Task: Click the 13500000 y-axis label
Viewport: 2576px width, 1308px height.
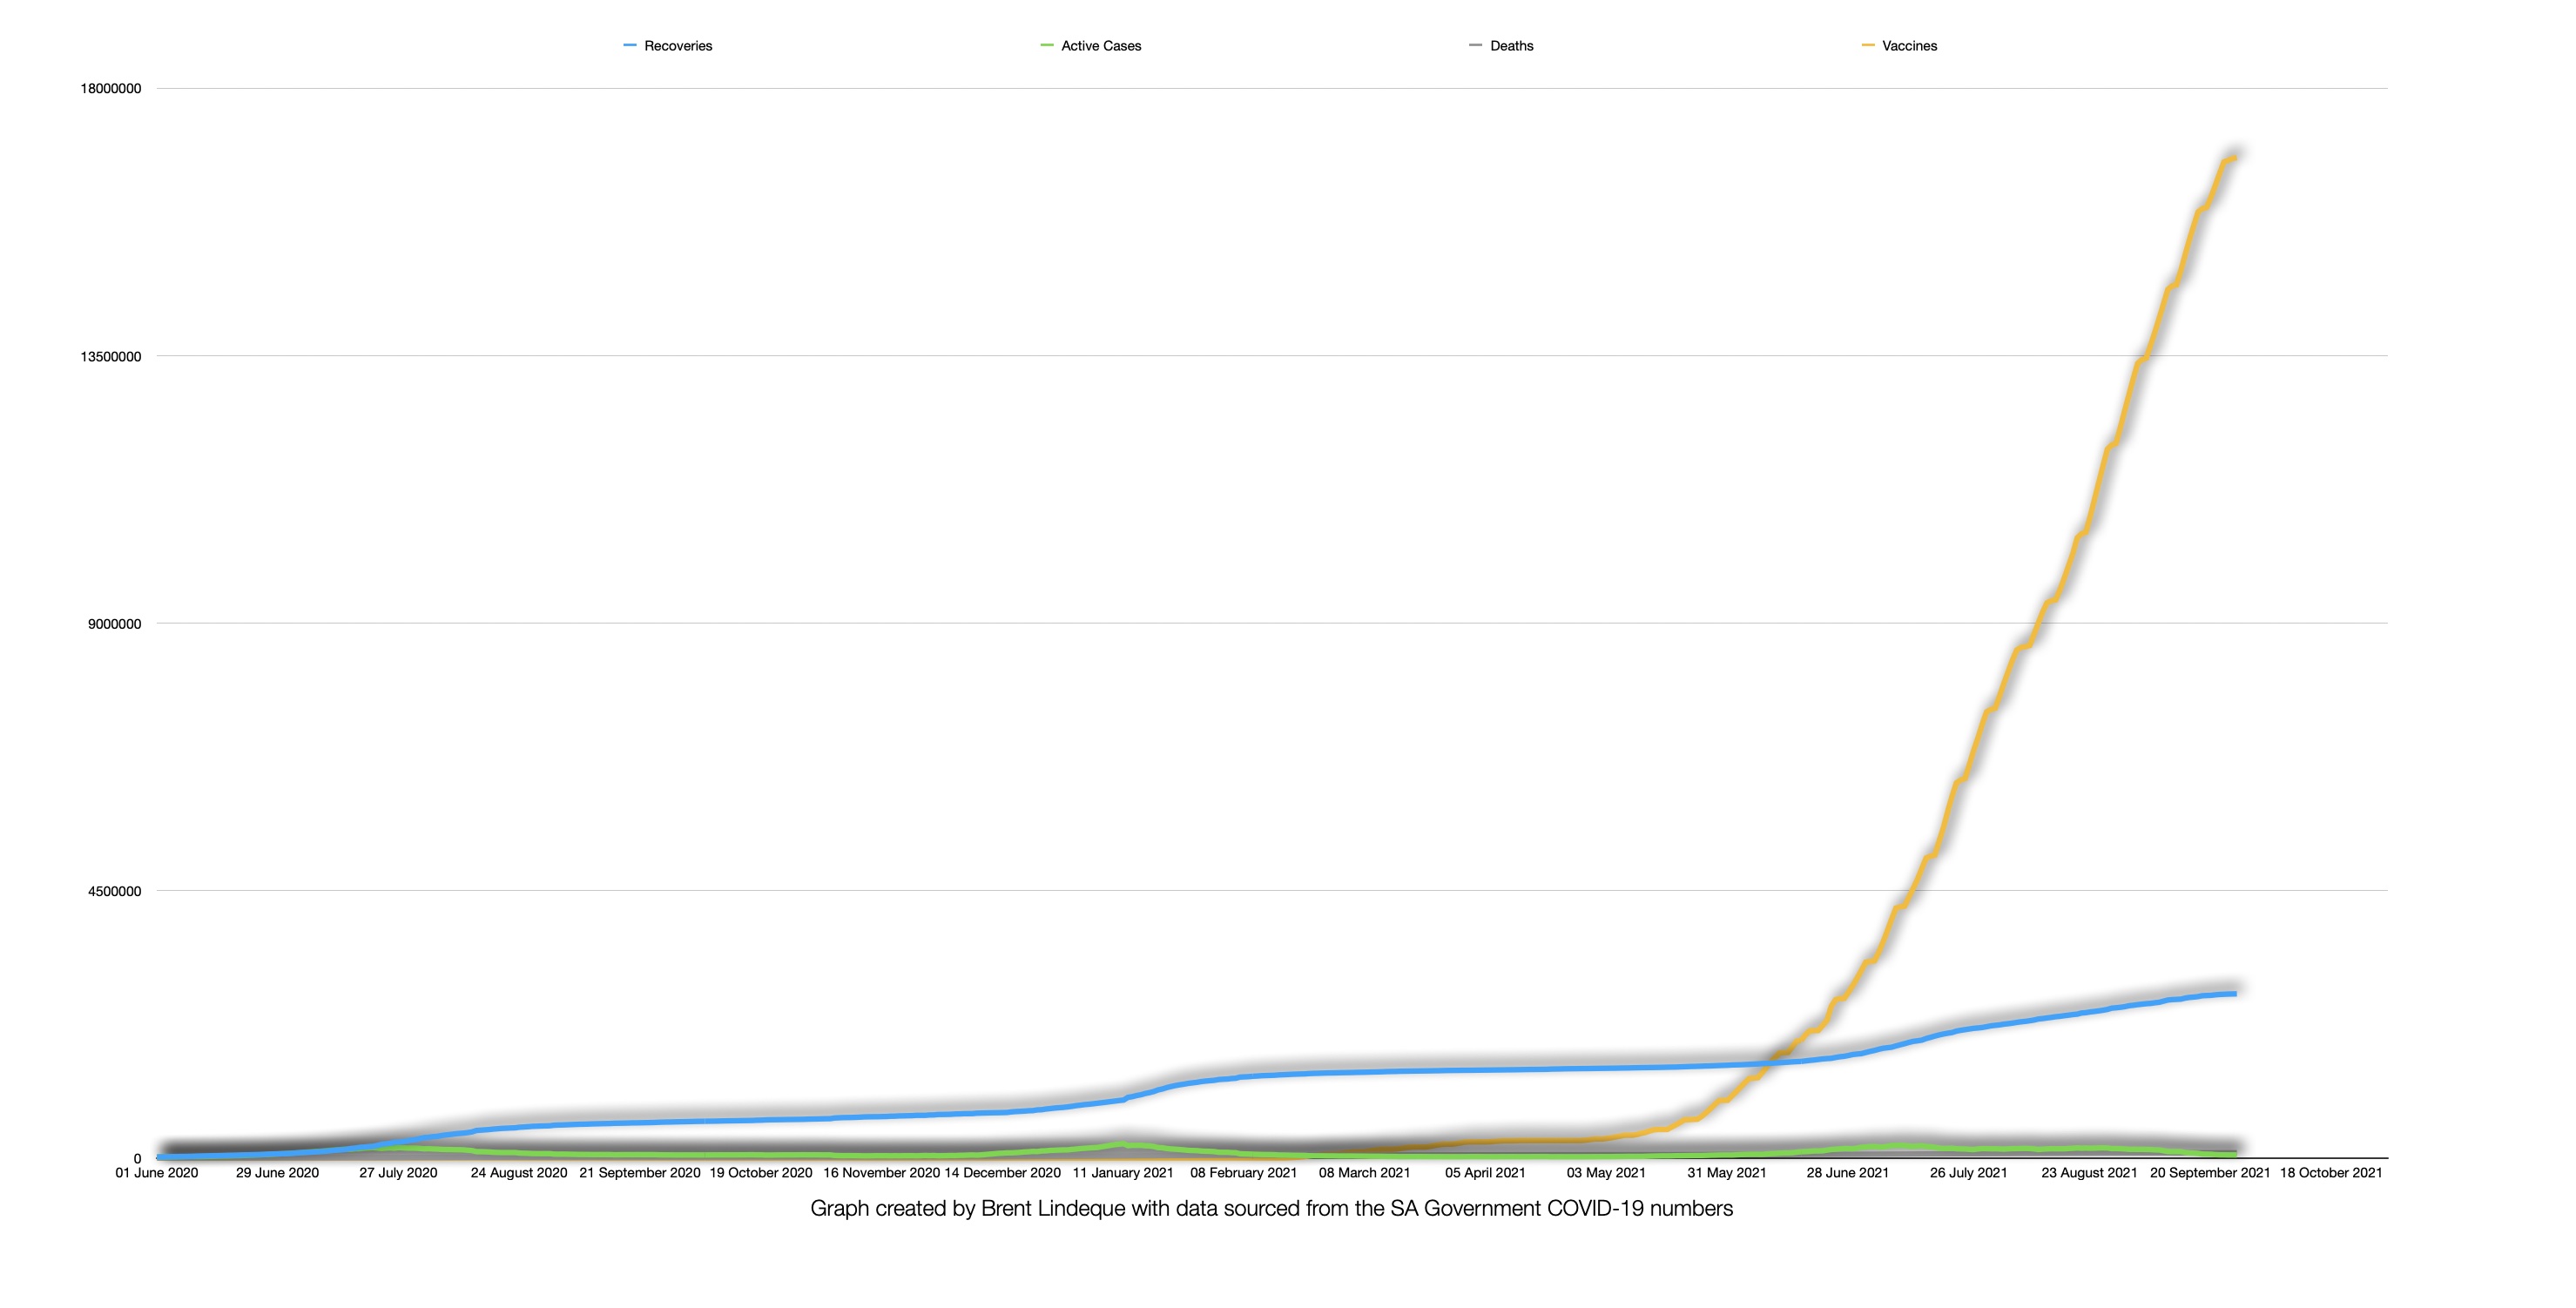Action: [111, 357]
